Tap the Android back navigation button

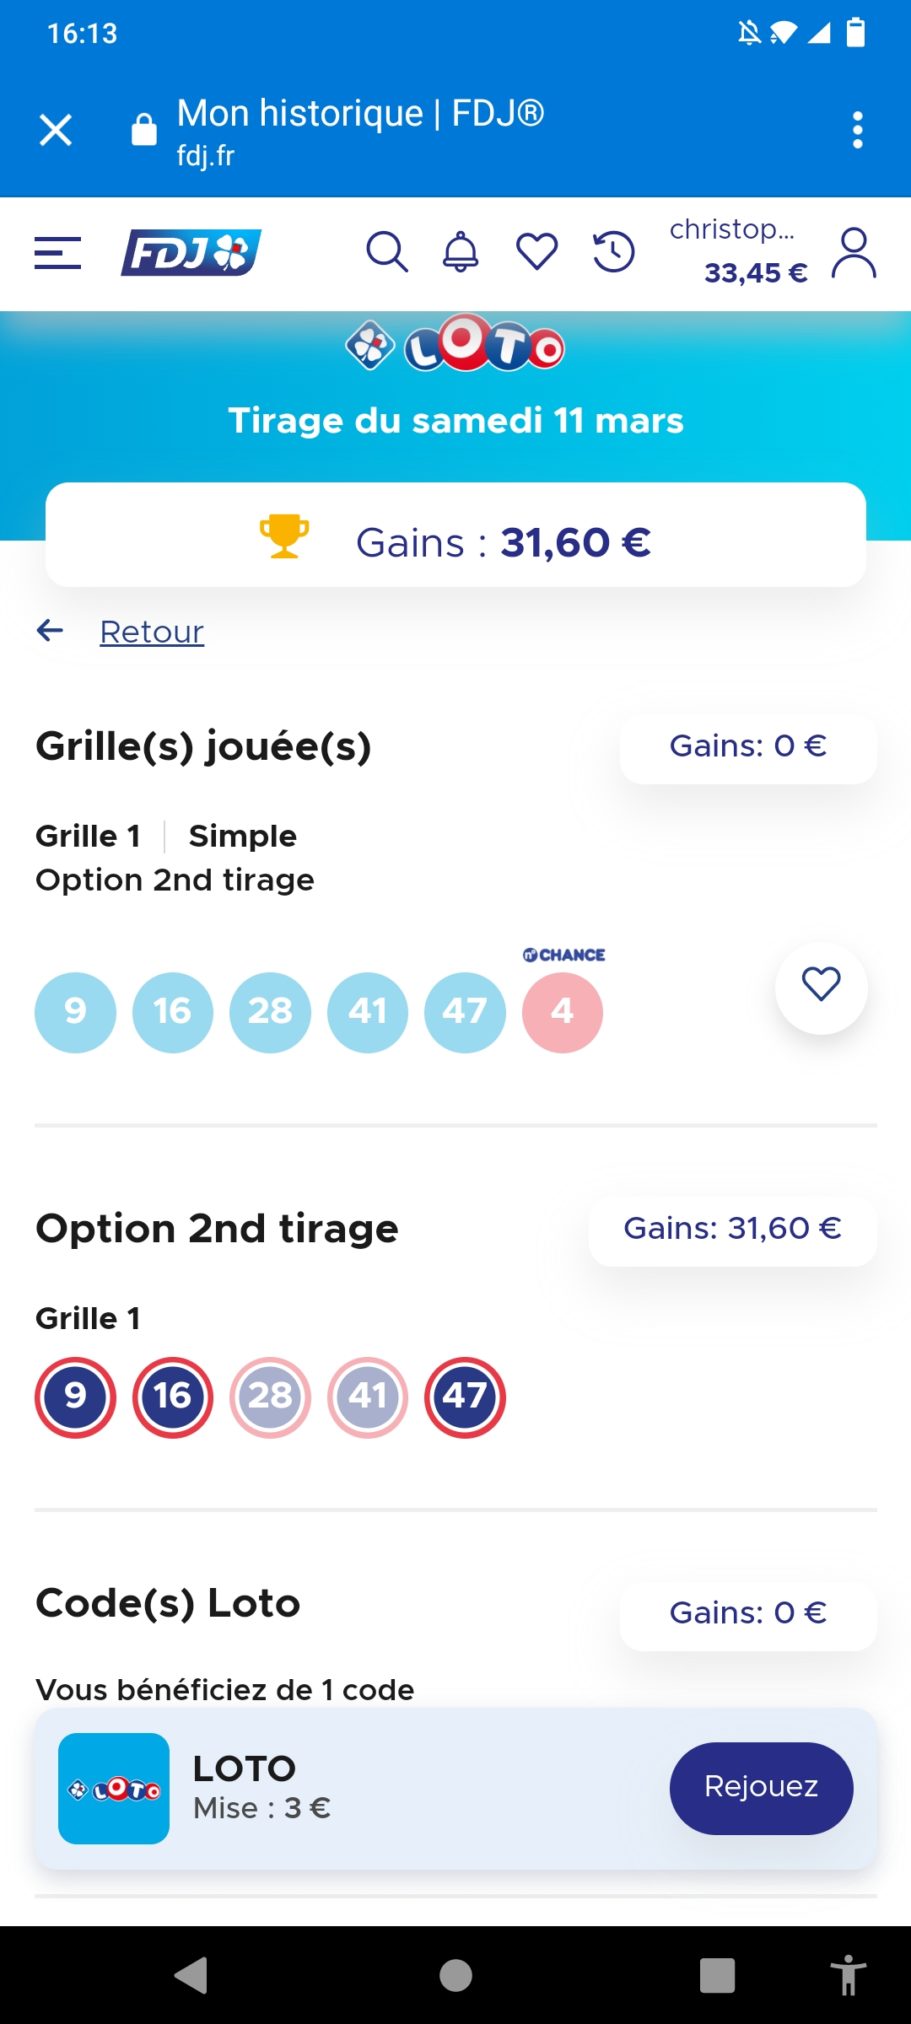click(191, 1975)
